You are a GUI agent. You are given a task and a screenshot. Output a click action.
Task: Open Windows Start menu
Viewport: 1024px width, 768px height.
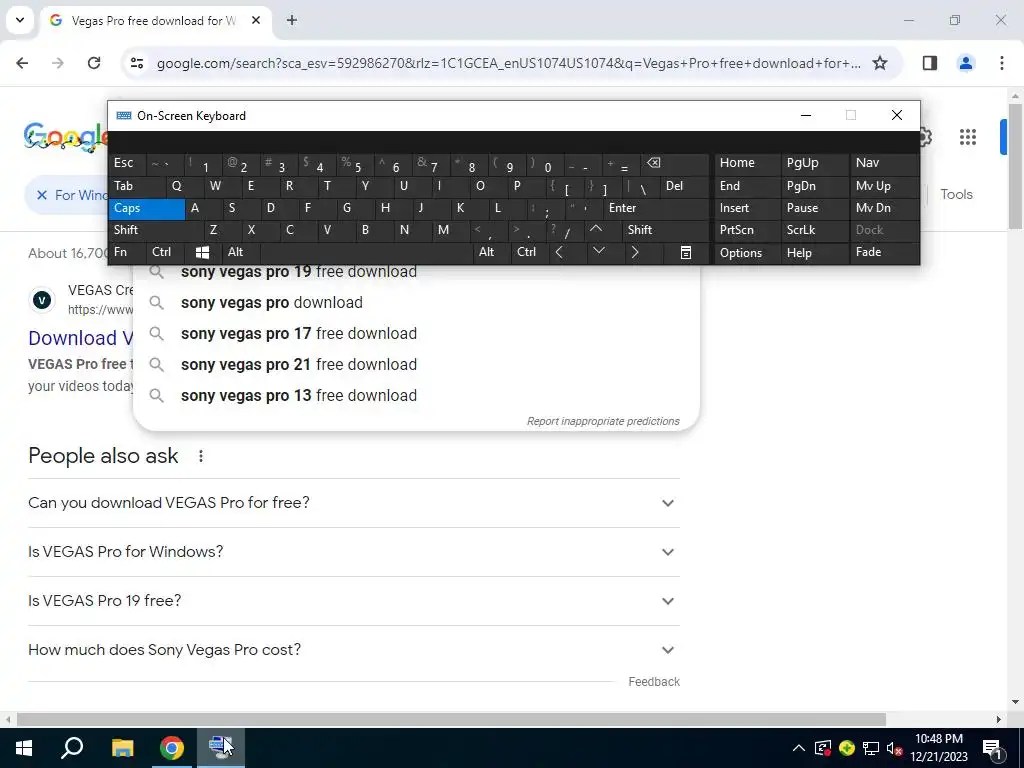tap(24, 748)
